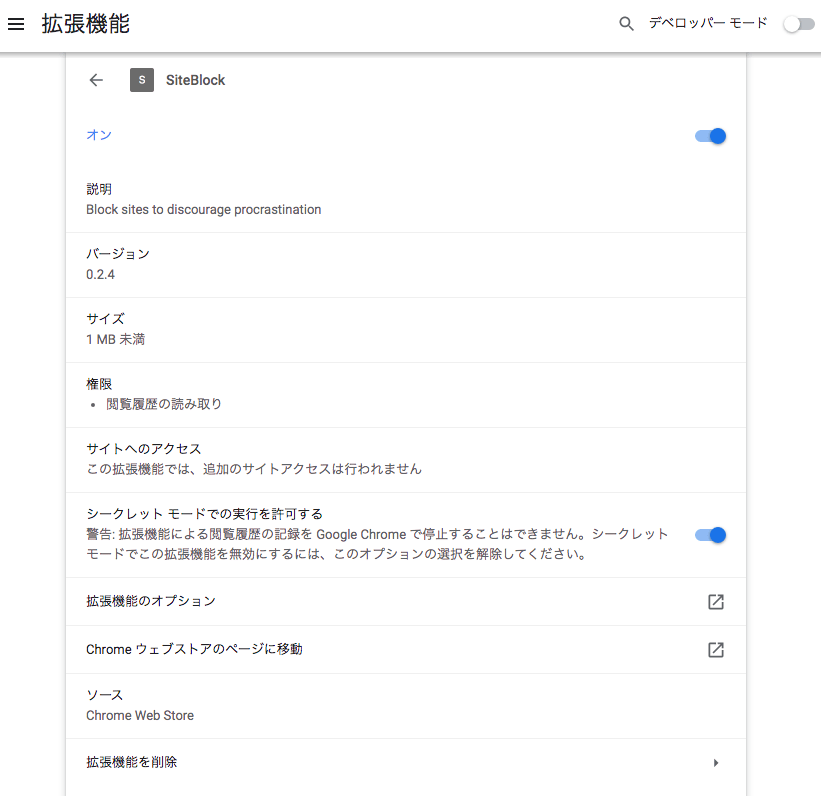The width and height of the screenshot is (821, 796).
Task: Click permission item 閲覧履歴の読み取り
Action: 164,404
